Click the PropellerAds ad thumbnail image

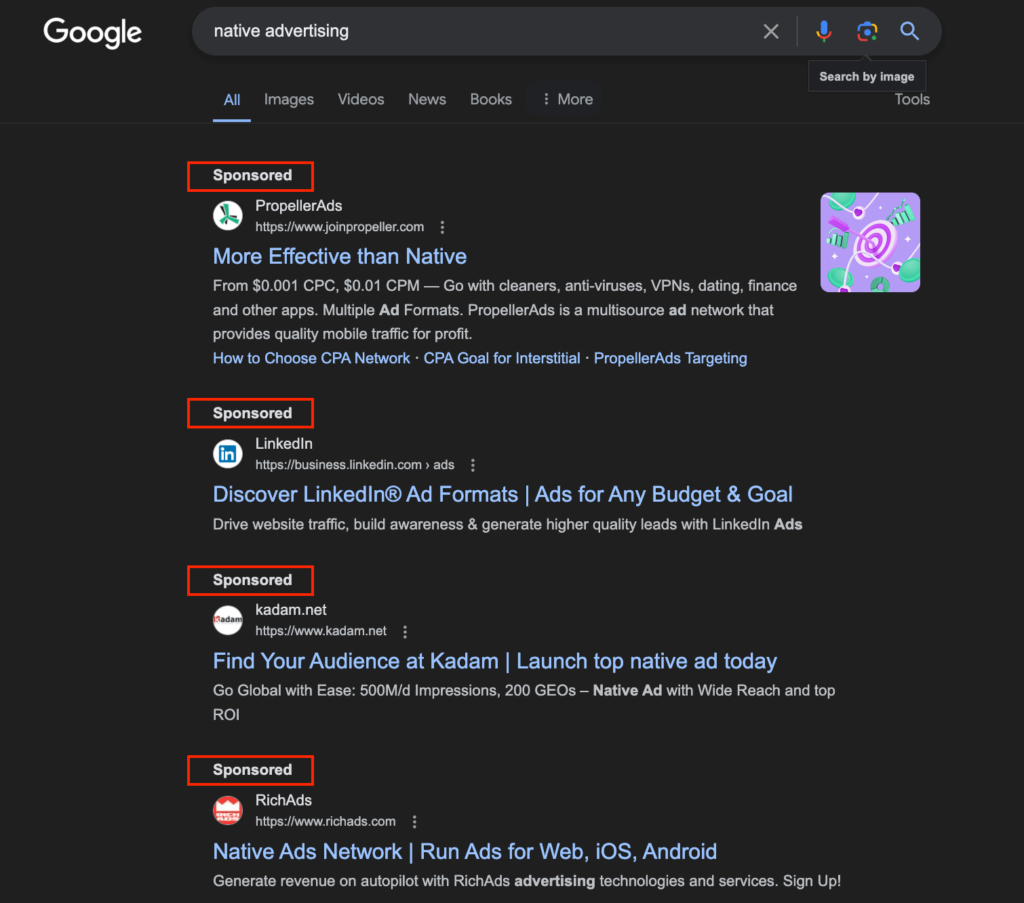click(869, 242)
